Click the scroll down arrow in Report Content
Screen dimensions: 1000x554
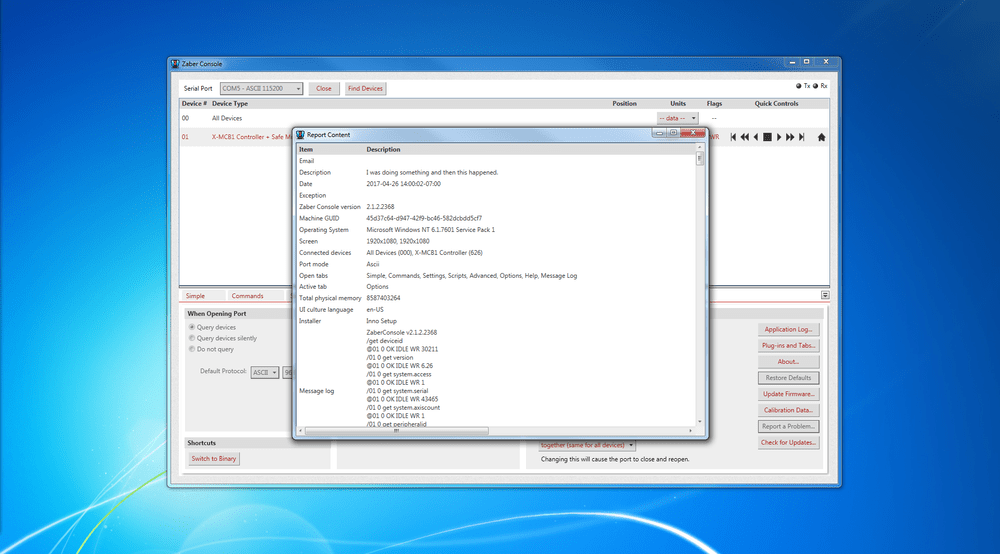(700, 422)
